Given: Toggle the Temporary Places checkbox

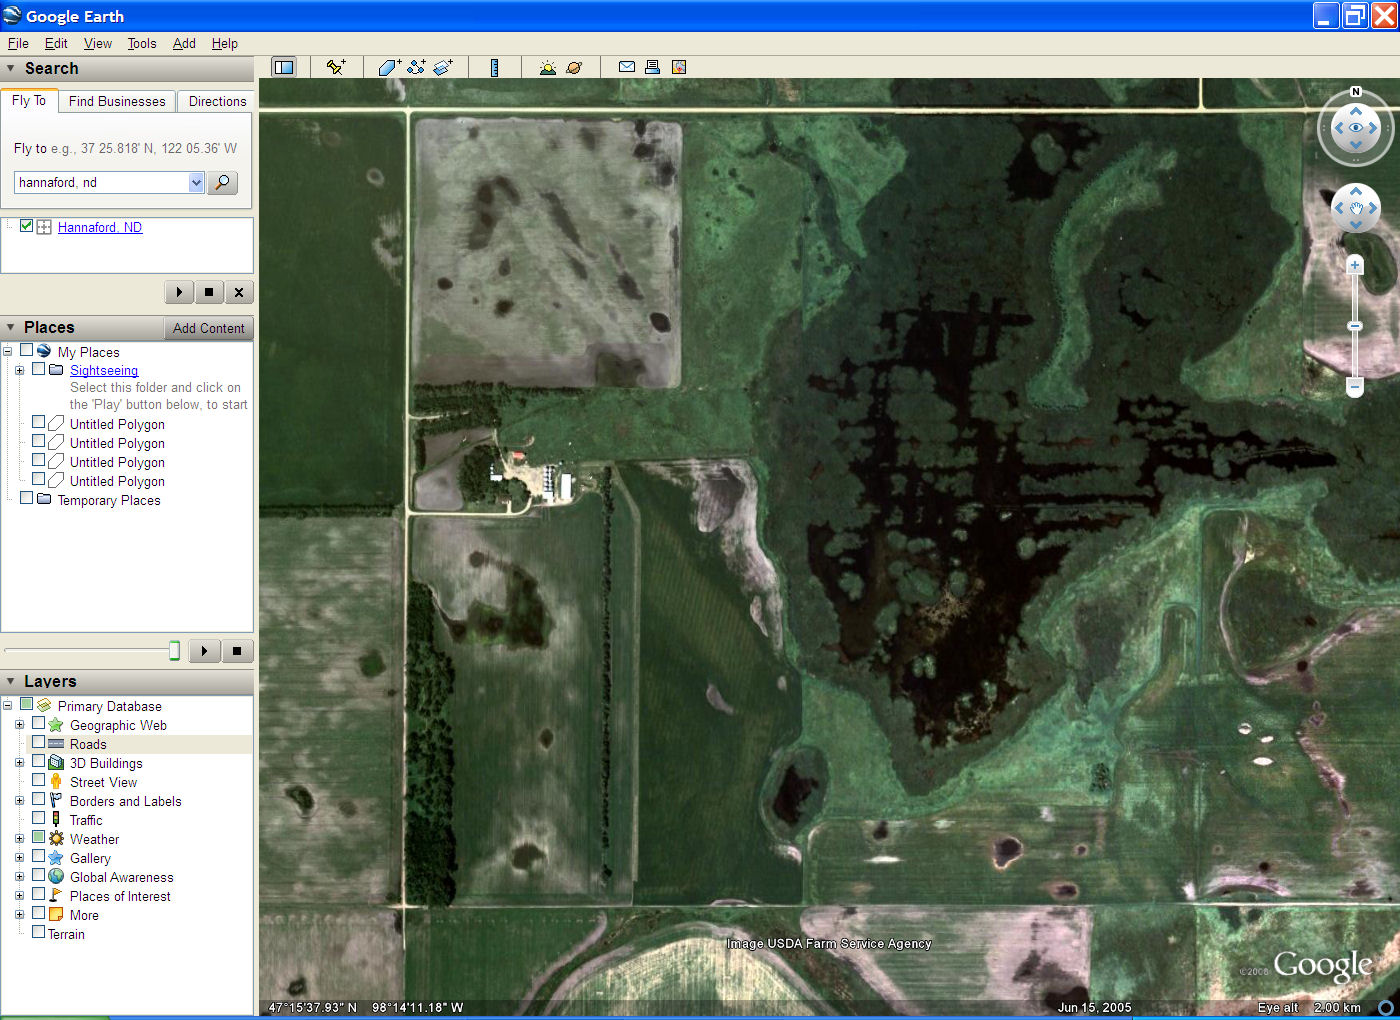Looking at the screenshot, I should point(27,498).
